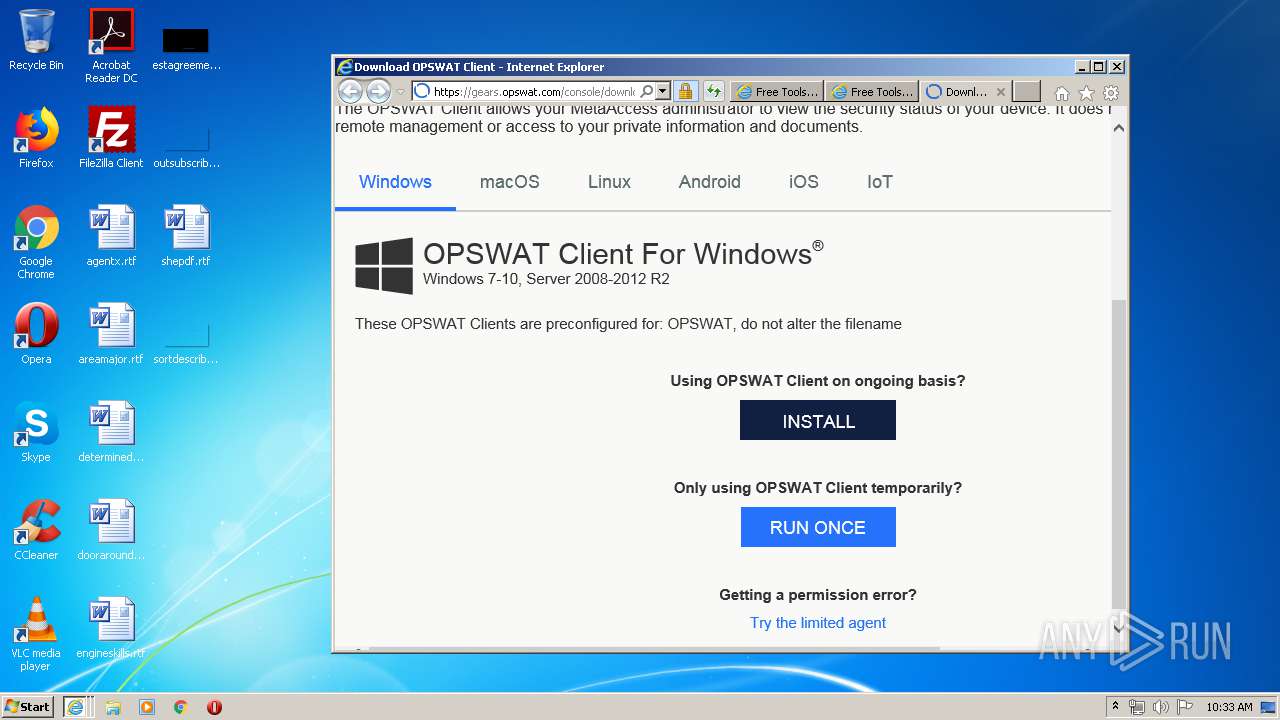
Task: Click the 10:33 AM taskbar clock
Action: [x=1229, y=707]
